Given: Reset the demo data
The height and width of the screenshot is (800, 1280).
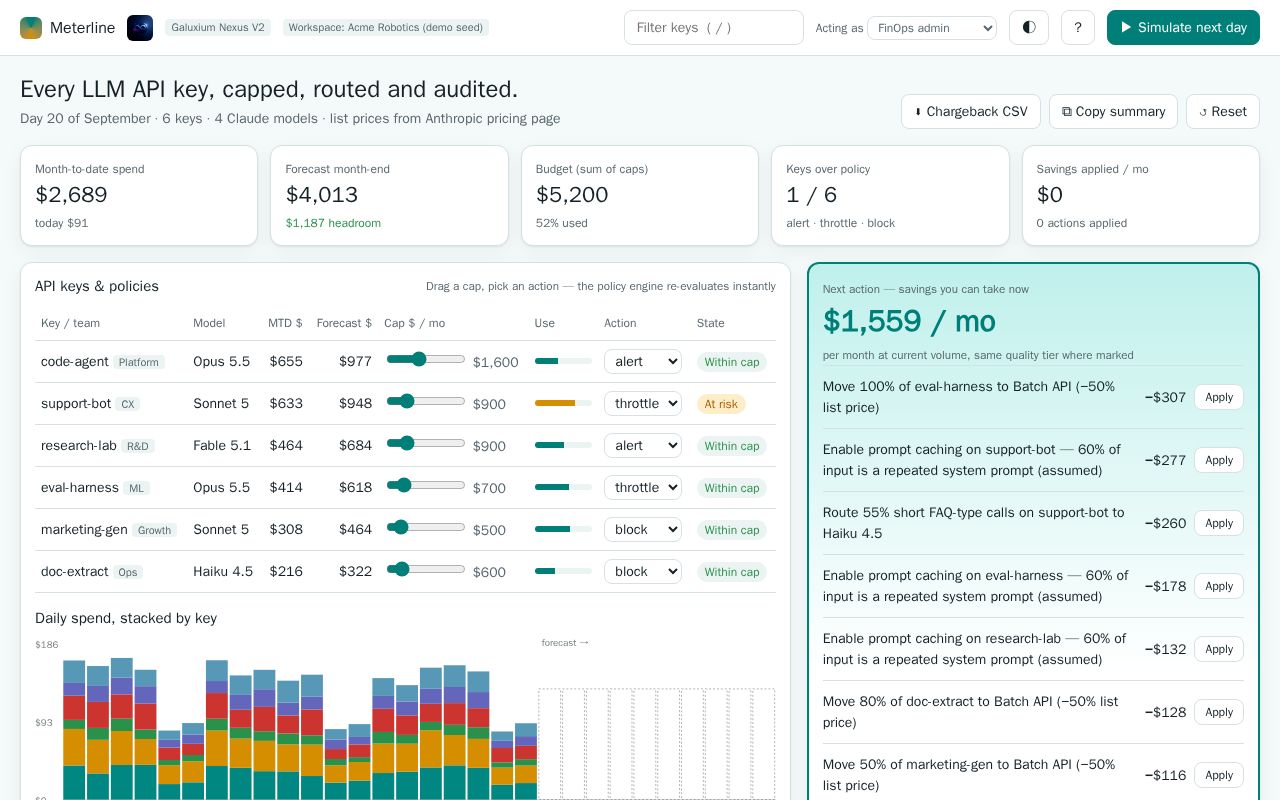Looking at the screenshot, I should coord(1223,112).
